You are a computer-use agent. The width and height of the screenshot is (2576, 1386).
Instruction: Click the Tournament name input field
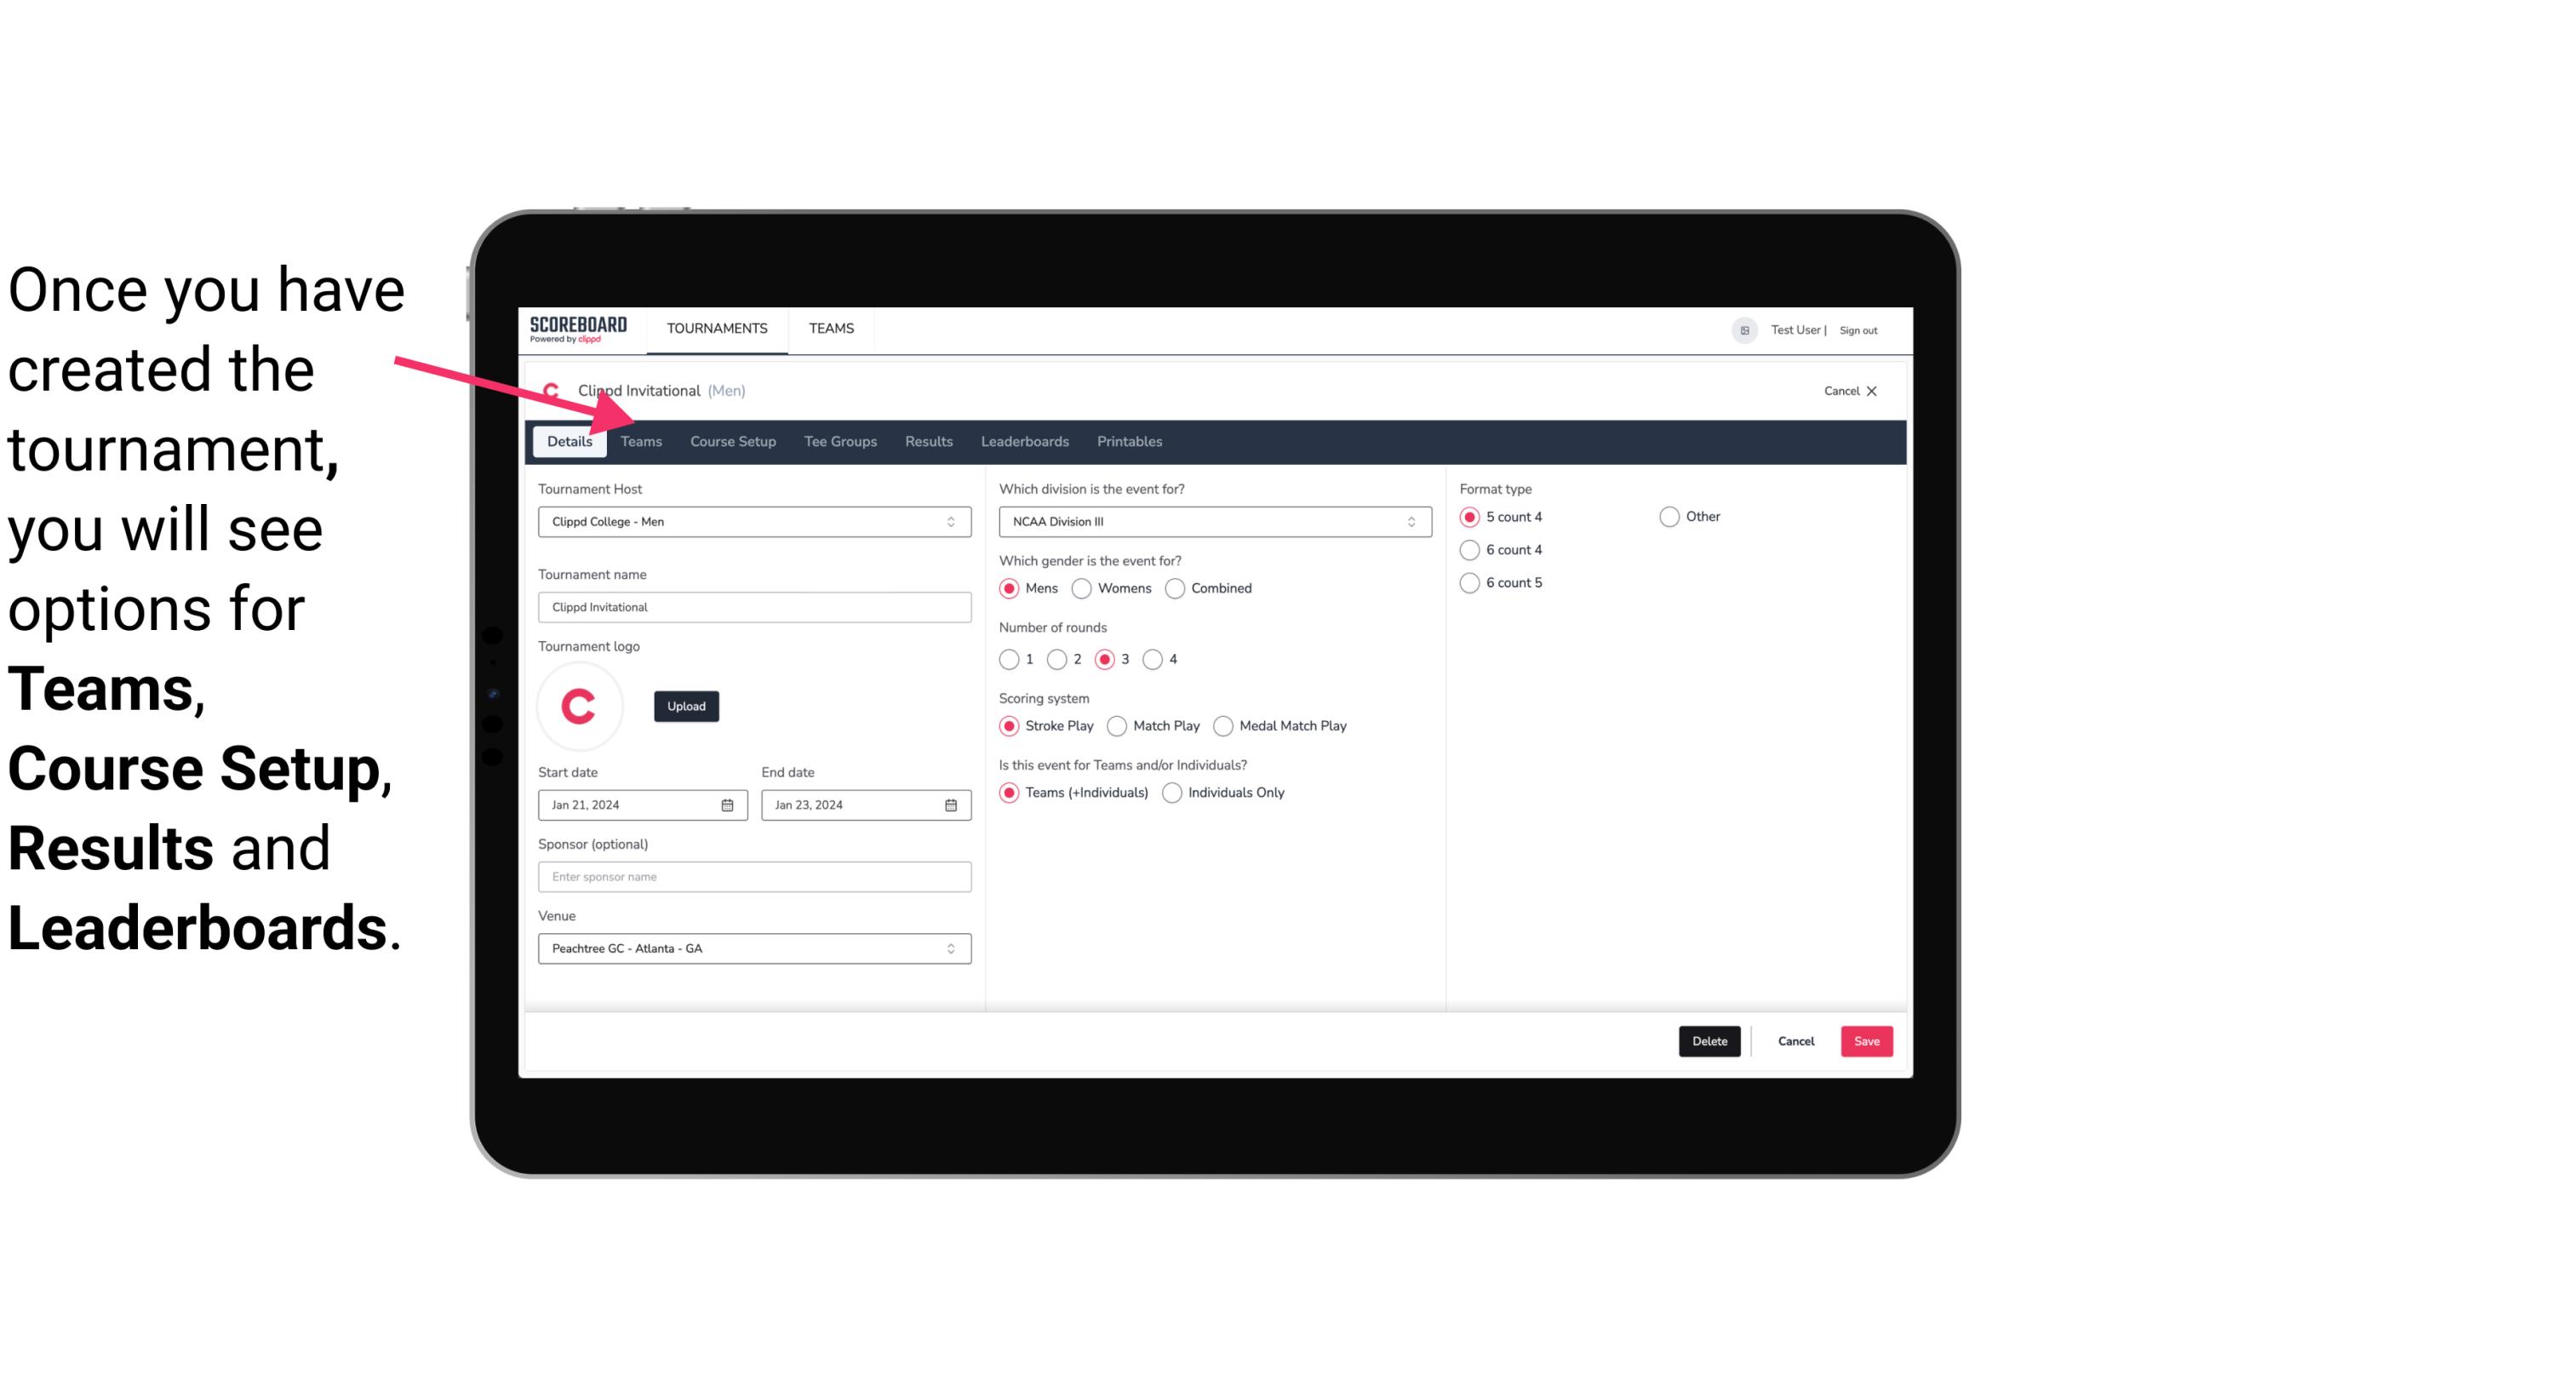point(753,606)
